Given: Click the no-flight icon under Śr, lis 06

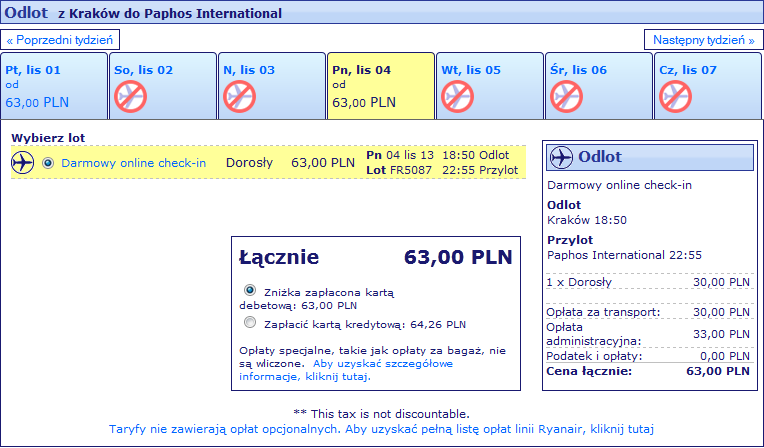Looking at the screenshot, I should pos(567,97).
